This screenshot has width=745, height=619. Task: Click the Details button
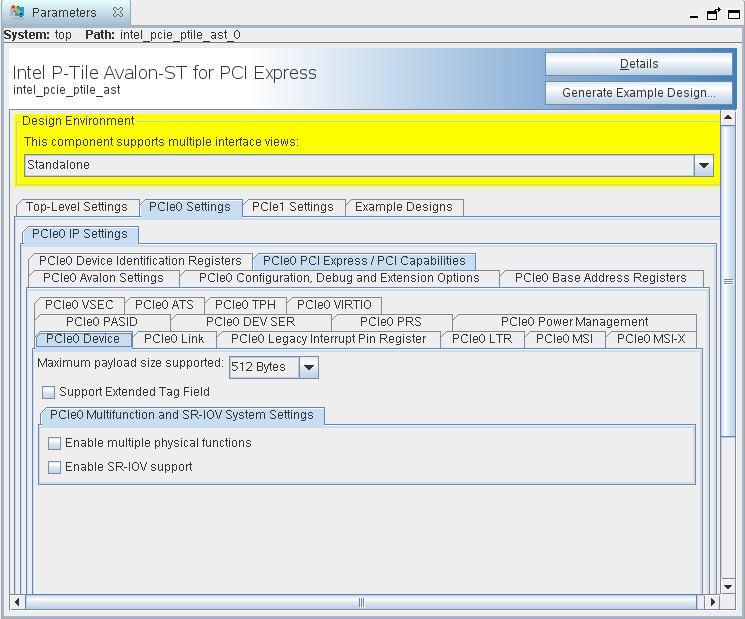tap(639, 64)
